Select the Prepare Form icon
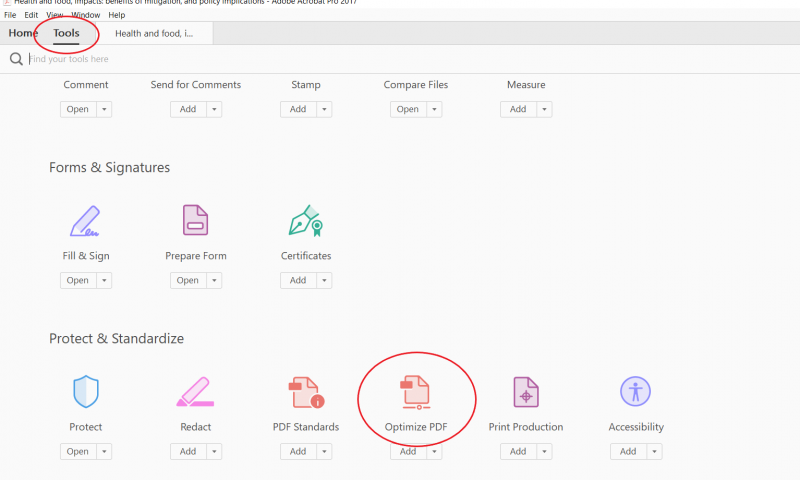Viewport: 800px width, 480px height. [x=195, y=220]
